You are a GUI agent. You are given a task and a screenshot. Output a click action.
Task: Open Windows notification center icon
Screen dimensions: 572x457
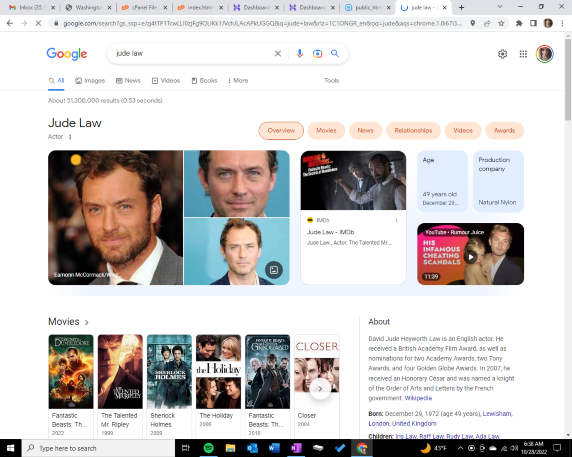click(557, 448)
